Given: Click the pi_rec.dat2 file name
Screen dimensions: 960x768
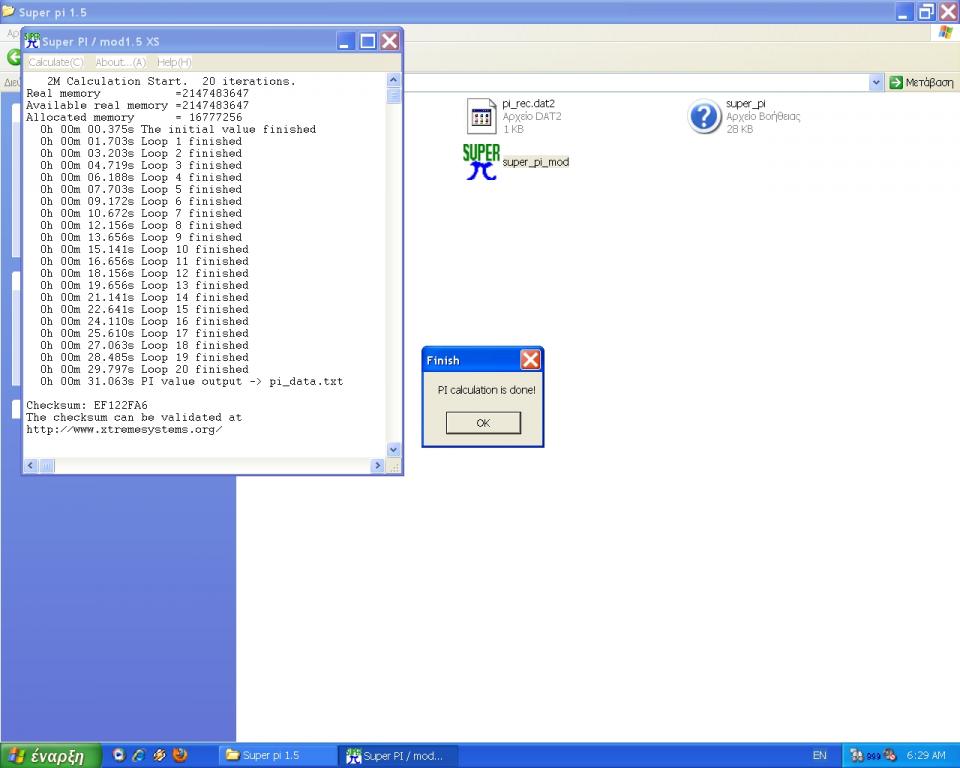Looking at the screenshot, I should [528, 104].
